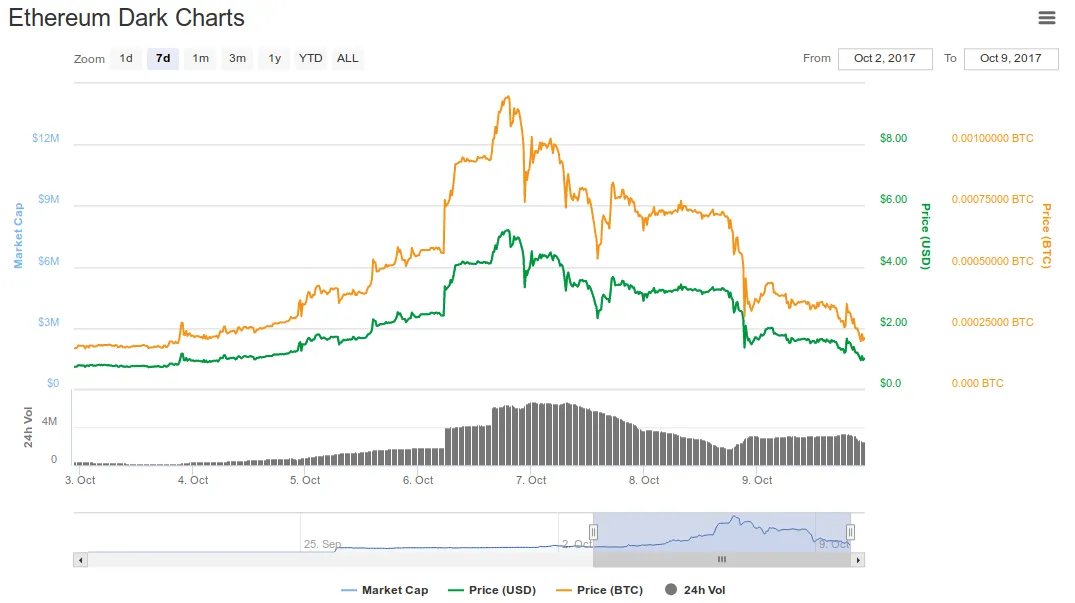
Task: Click the '$8.00' USD price axis label
Action: pos(893,138)
